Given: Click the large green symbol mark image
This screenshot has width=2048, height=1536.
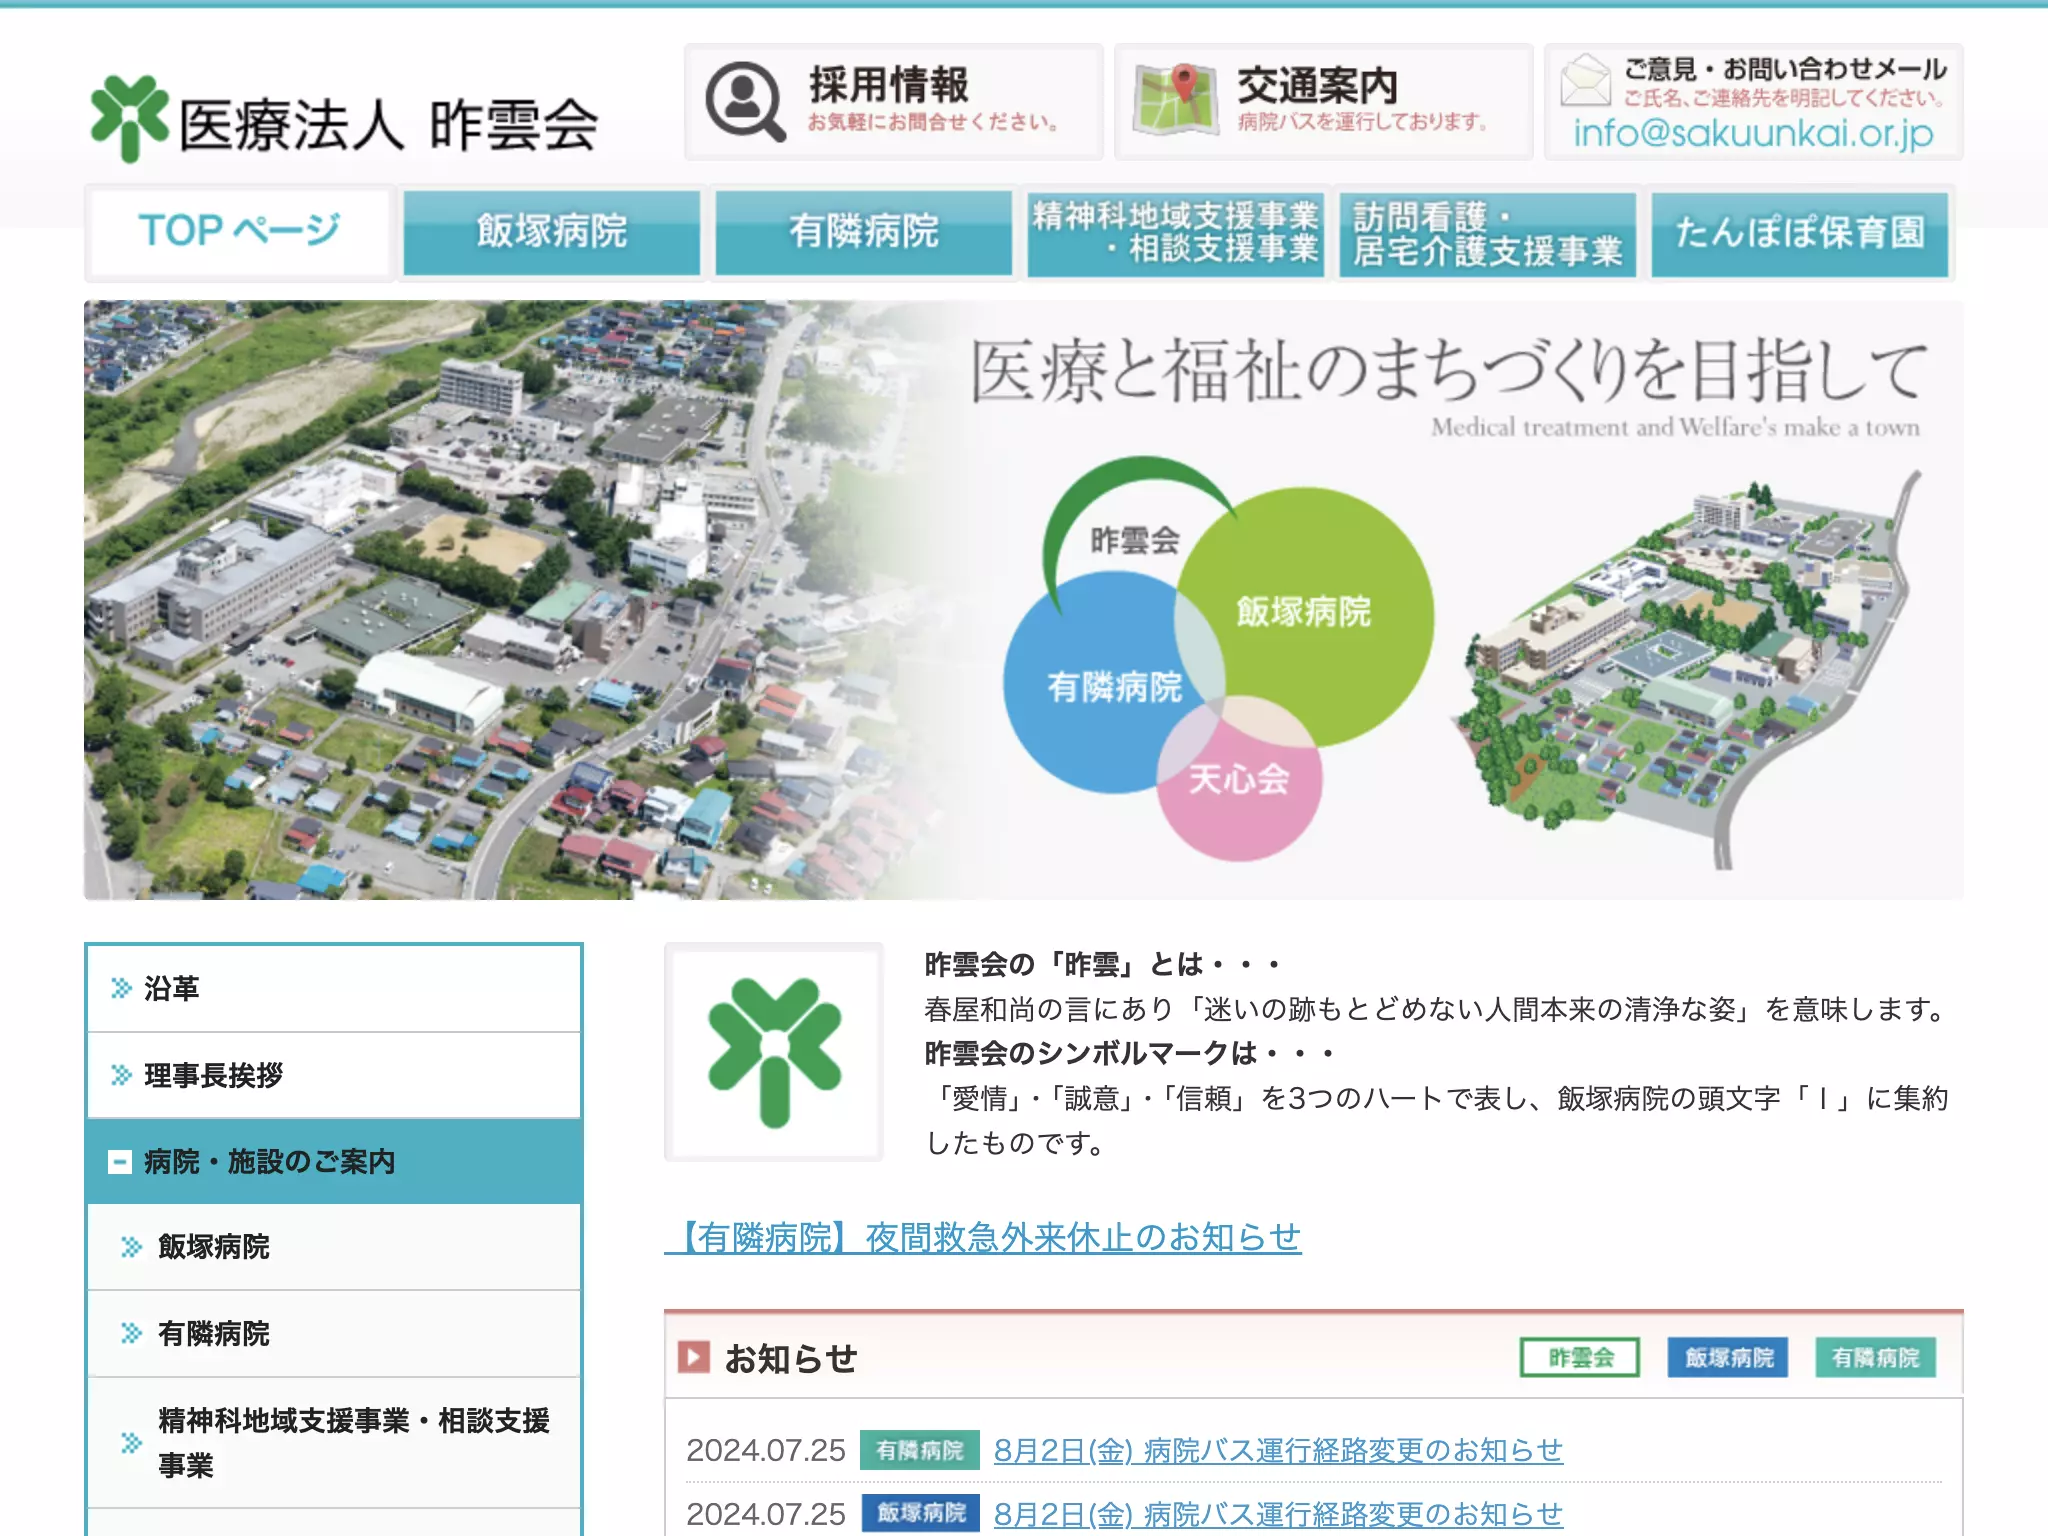Looking at the screenshot, I should (x=774, y=1052).
